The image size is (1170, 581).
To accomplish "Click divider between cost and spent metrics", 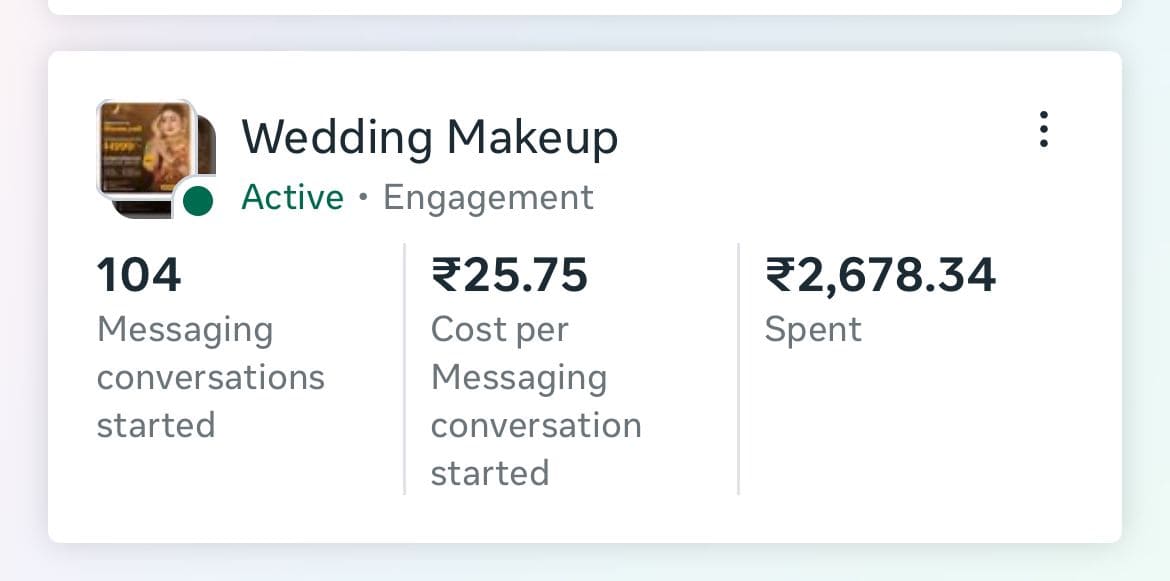I will click(x=738, y=368).
